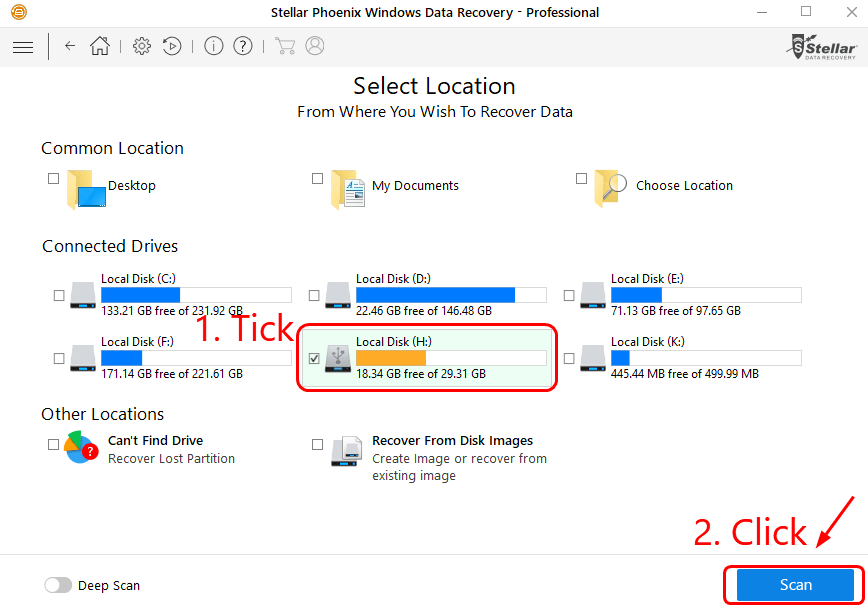Select the Choose Location folder icon
This screenshot has height=610, width=868.
point(611,188)
